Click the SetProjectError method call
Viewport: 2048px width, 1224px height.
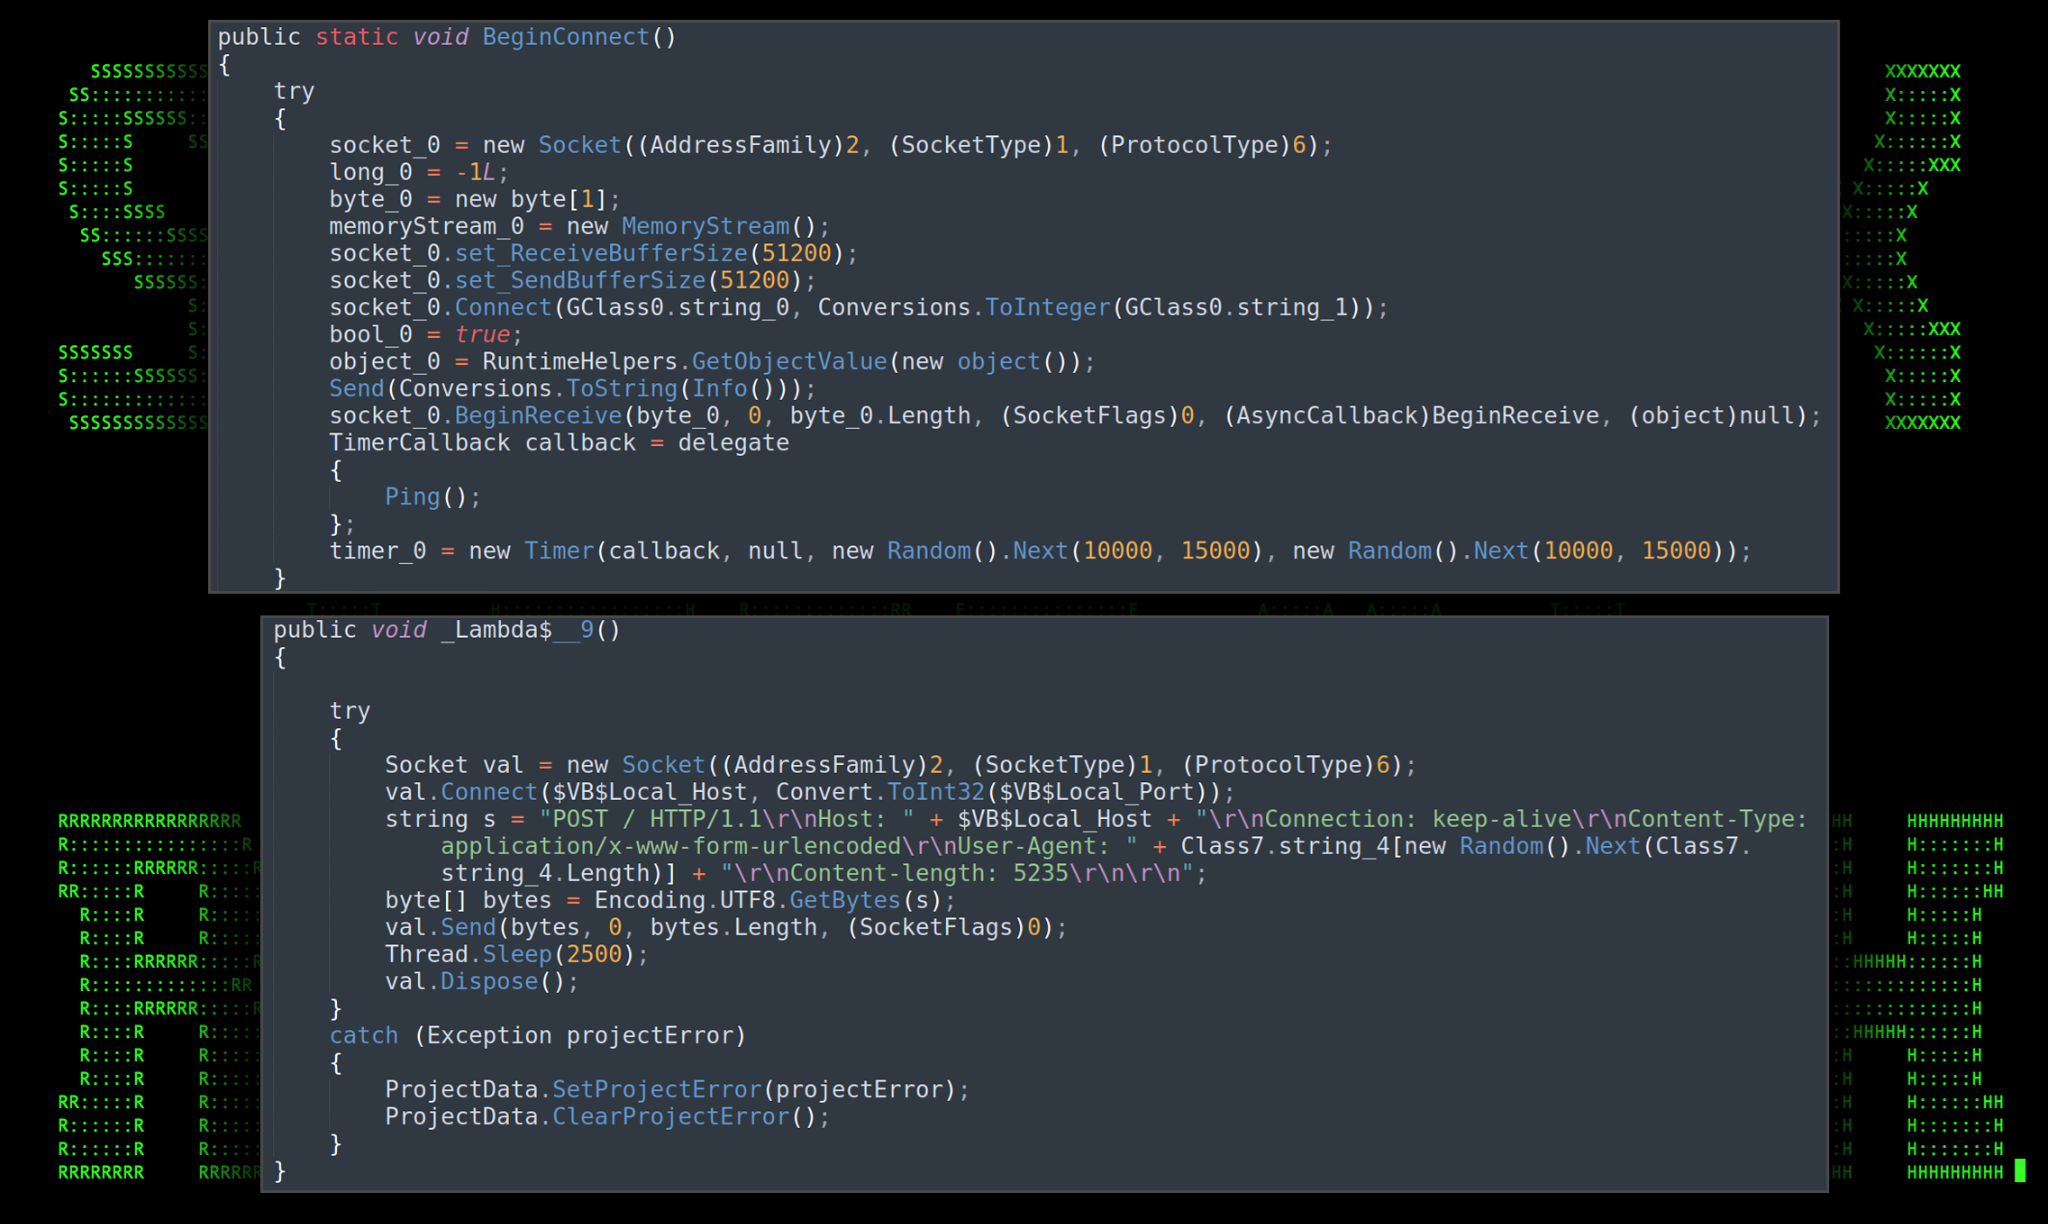656,1090
